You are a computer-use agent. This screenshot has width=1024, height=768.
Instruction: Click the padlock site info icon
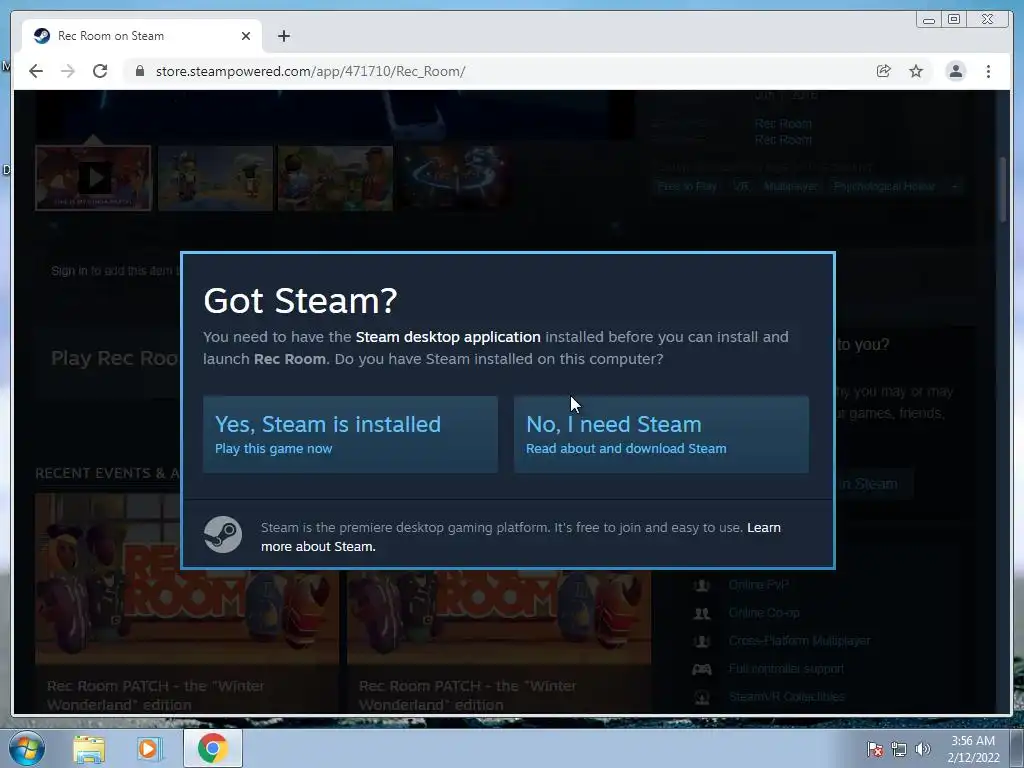(x=139, y=71)
